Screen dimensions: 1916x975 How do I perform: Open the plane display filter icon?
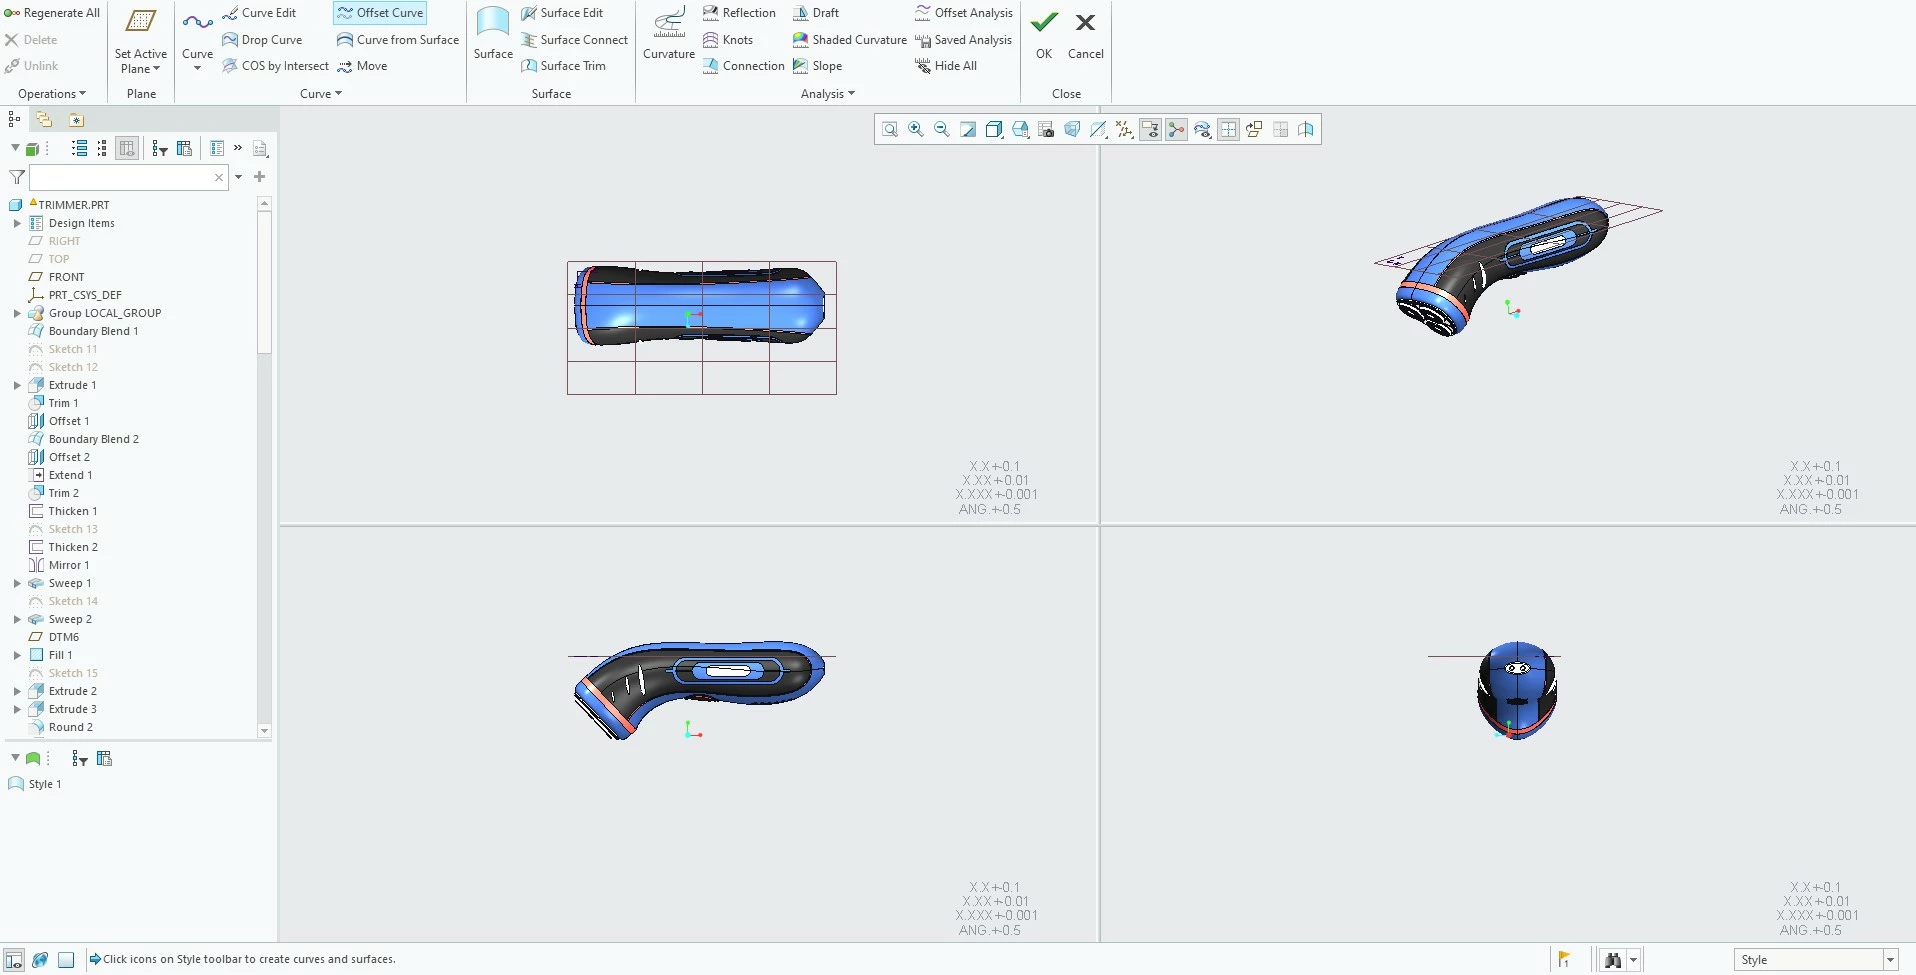pos(1098,130)
